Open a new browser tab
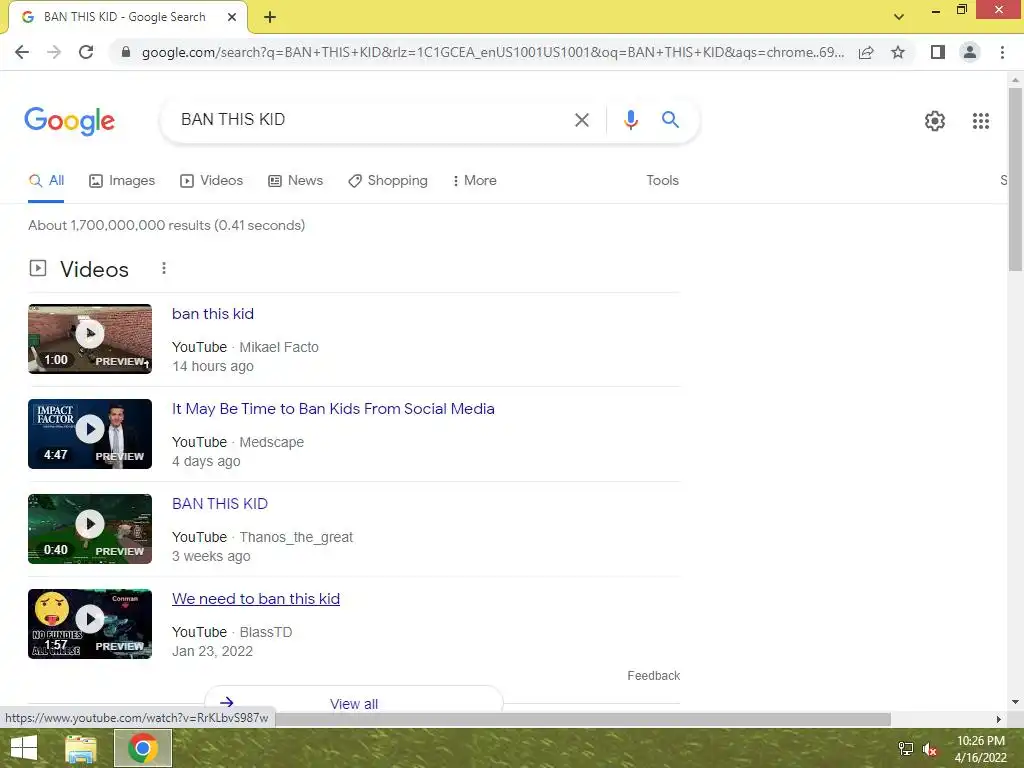The image size is (1024, 768). (270, 18)
